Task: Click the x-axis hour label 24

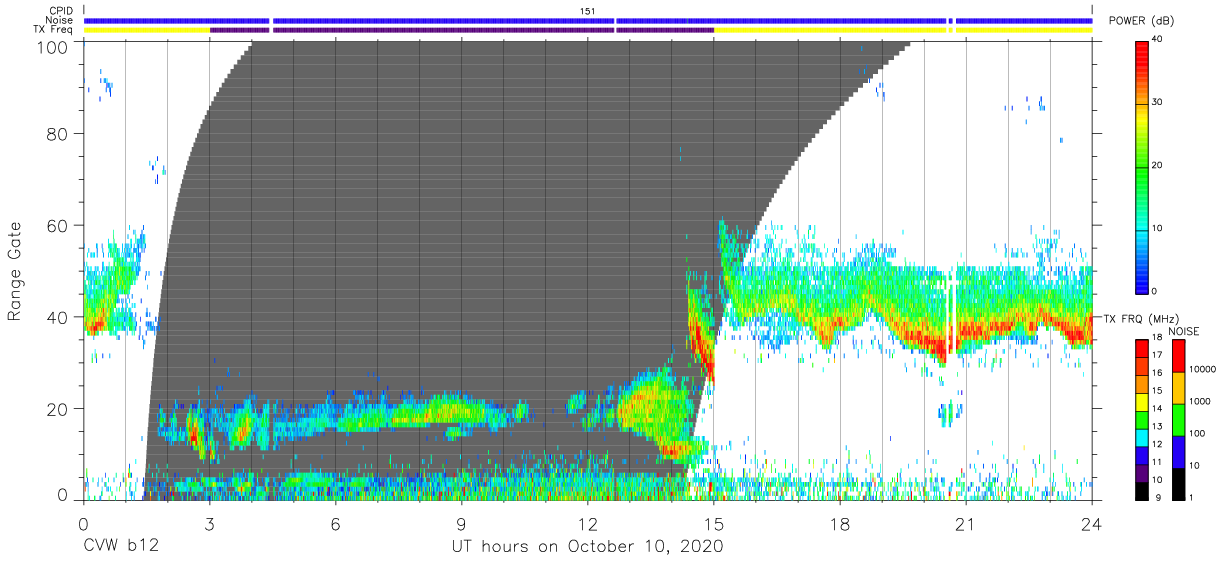Action: pyautogui.click(x=1092, y=523)
